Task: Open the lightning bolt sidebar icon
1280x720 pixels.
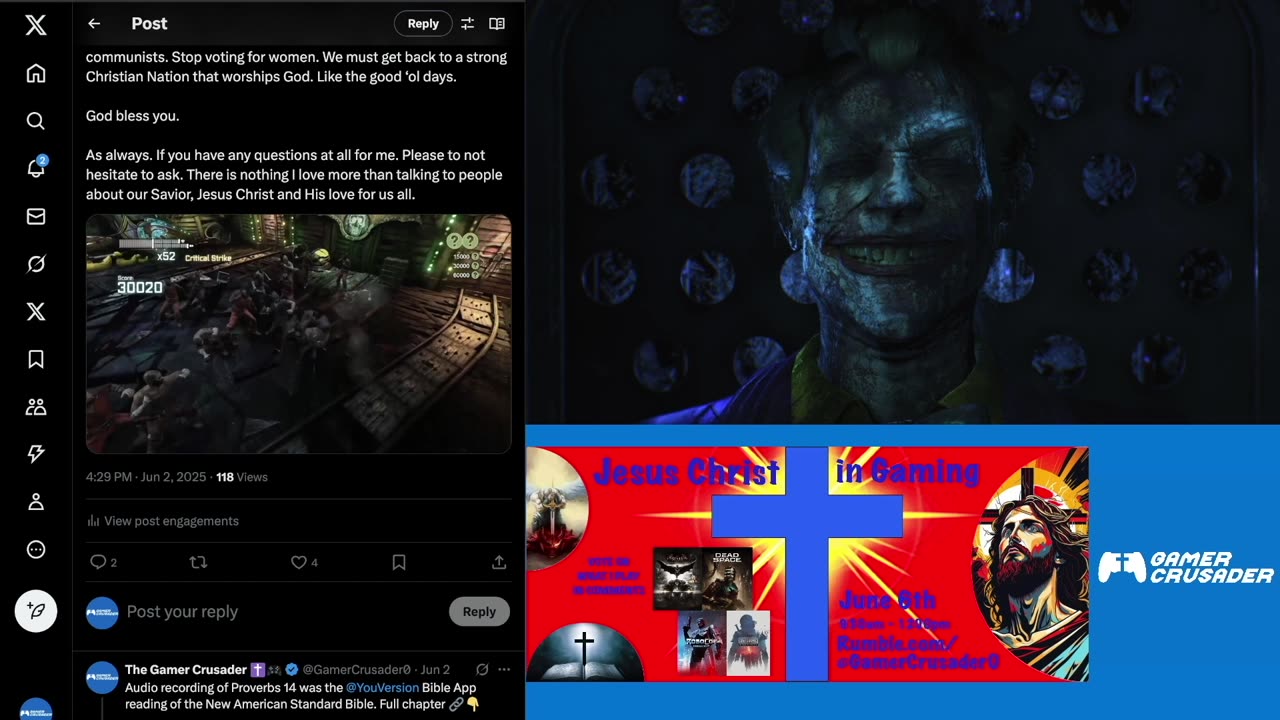Action: point(36,454)
